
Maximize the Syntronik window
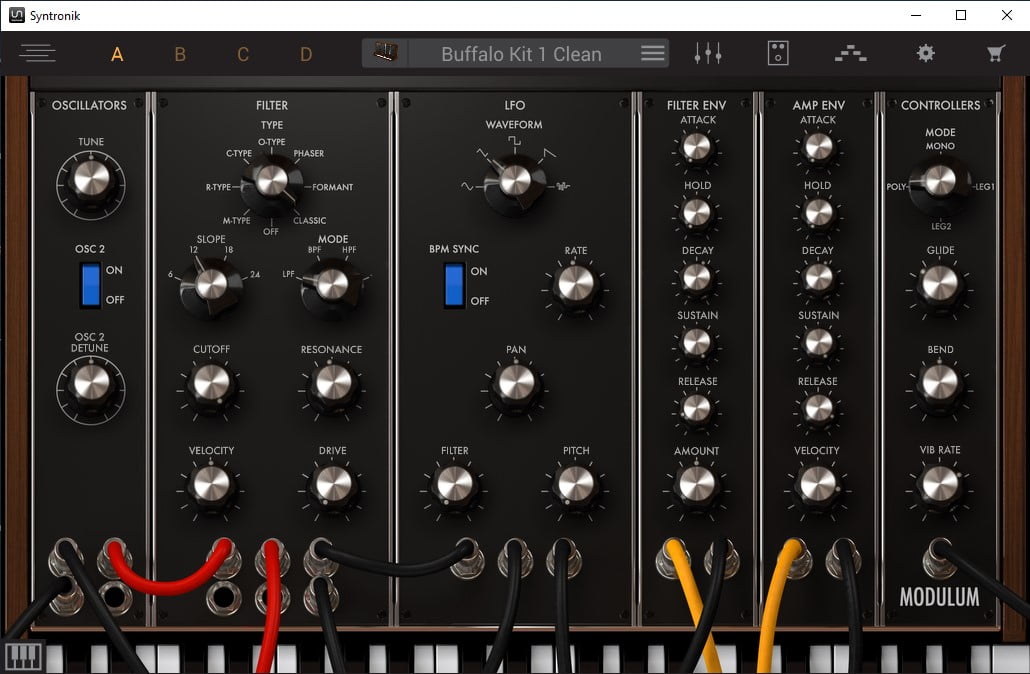pos(960,15)
